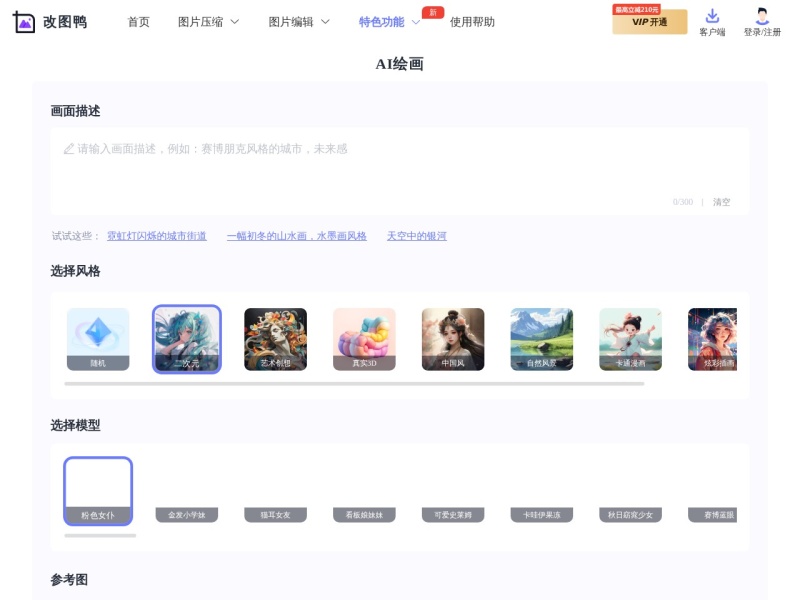Viewport: 800px width, 600px height.
Task: Try the 一幅初冬的山水画，水墨画风格 suggestion
Action: click(296, 236)
